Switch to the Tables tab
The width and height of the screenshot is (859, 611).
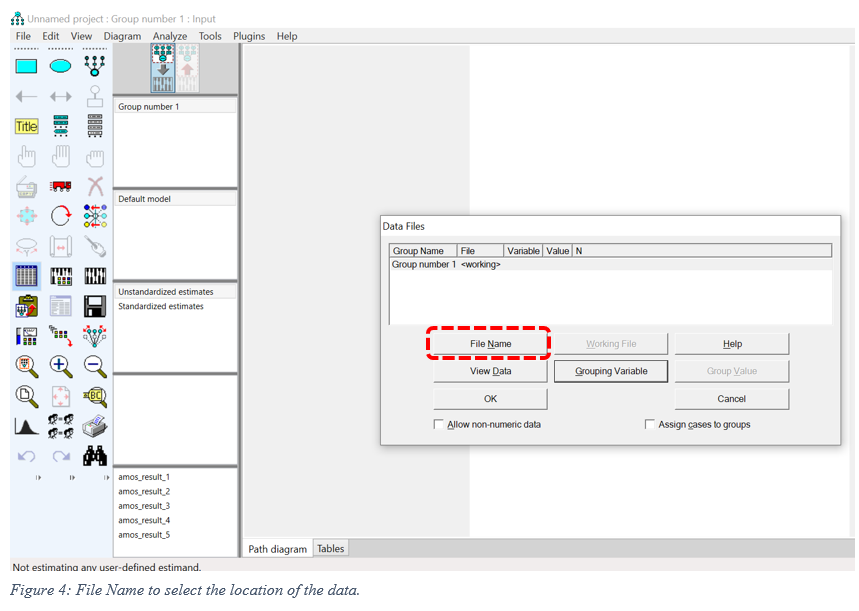pos(330,548)
